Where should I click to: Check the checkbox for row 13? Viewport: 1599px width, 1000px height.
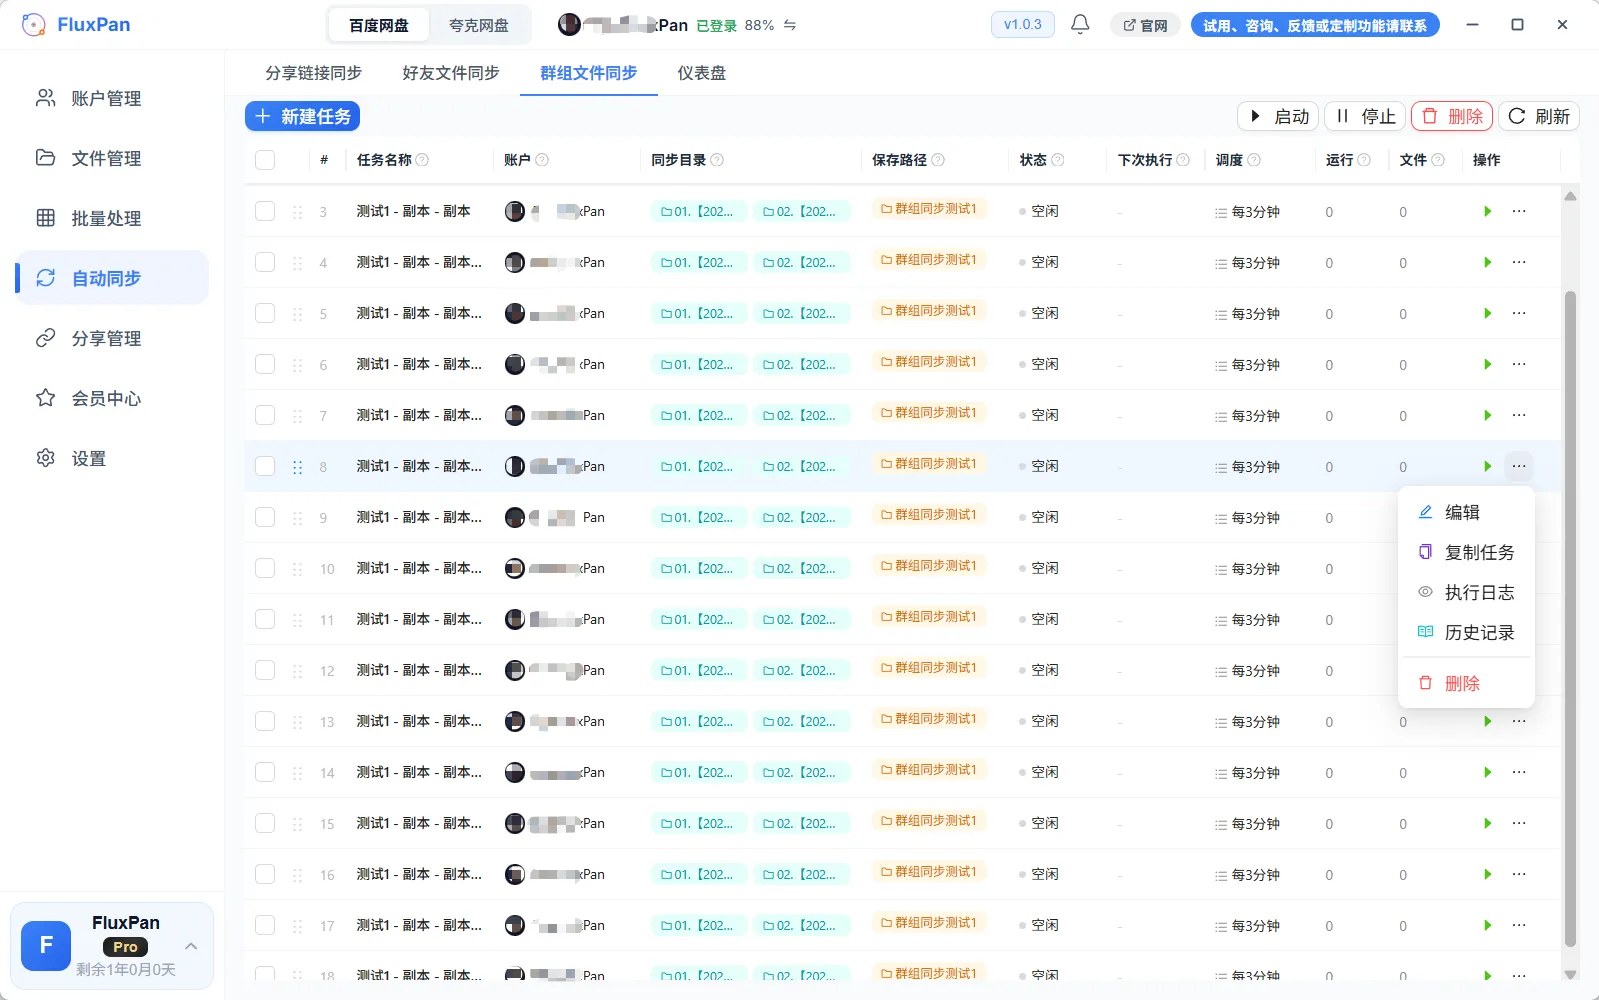pyautogui.click(x=265, y=721)
